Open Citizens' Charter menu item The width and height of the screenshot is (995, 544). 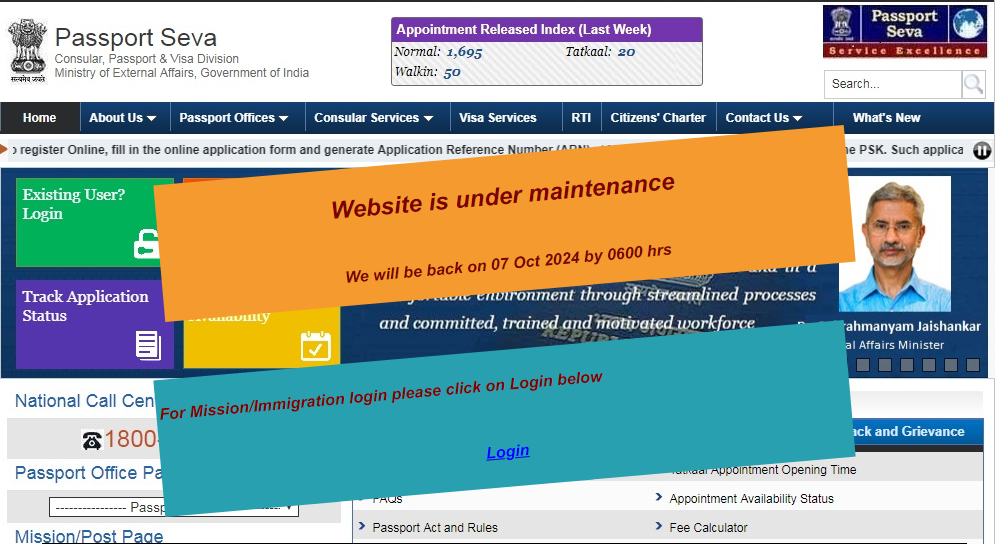point(658,117)
